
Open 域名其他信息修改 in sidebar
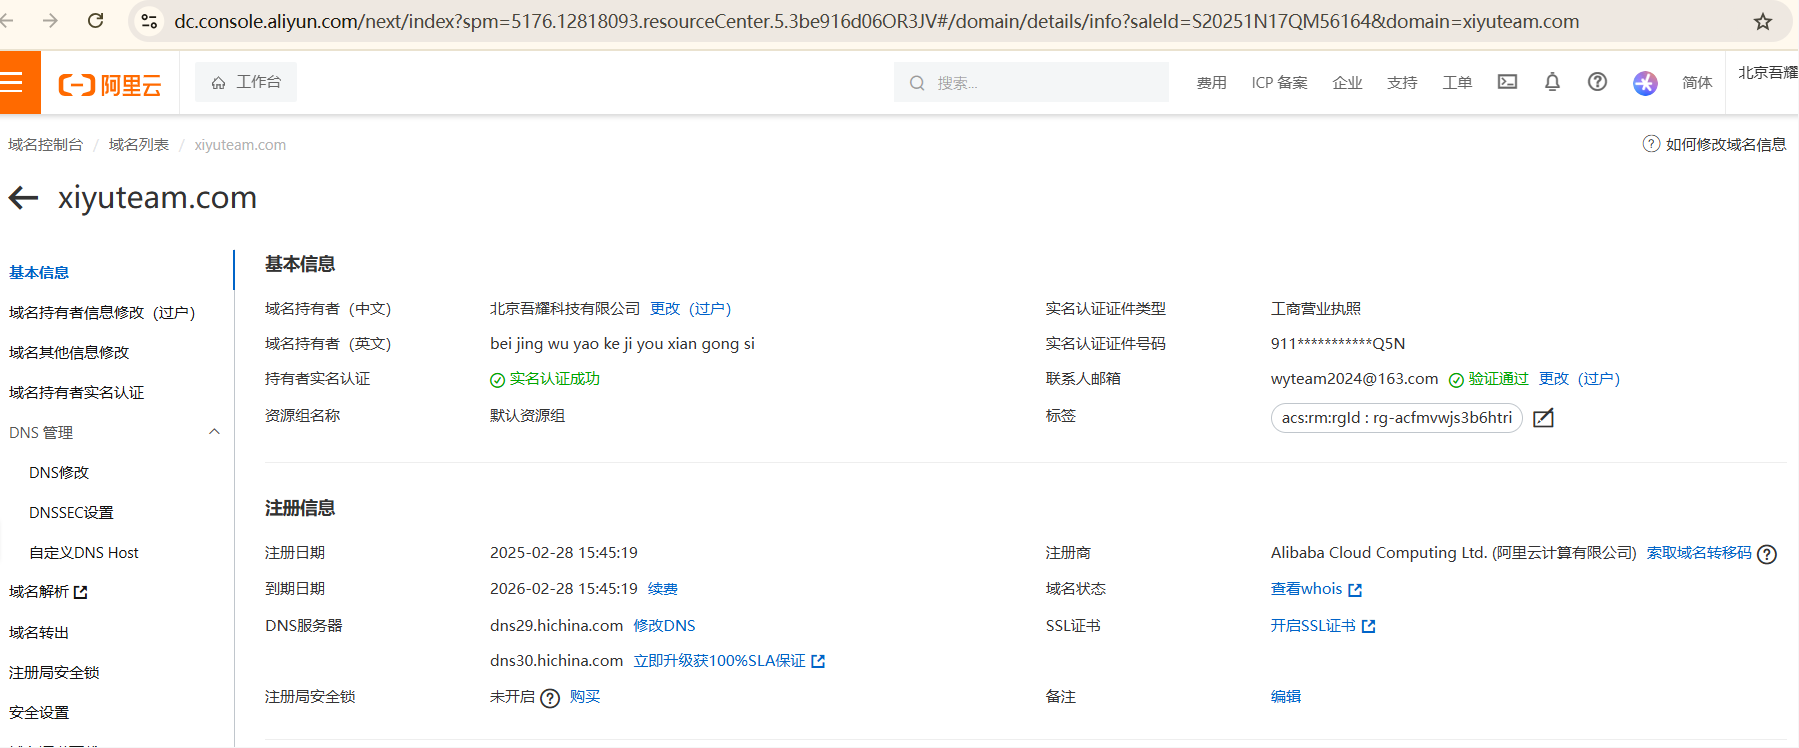(69, 352)
